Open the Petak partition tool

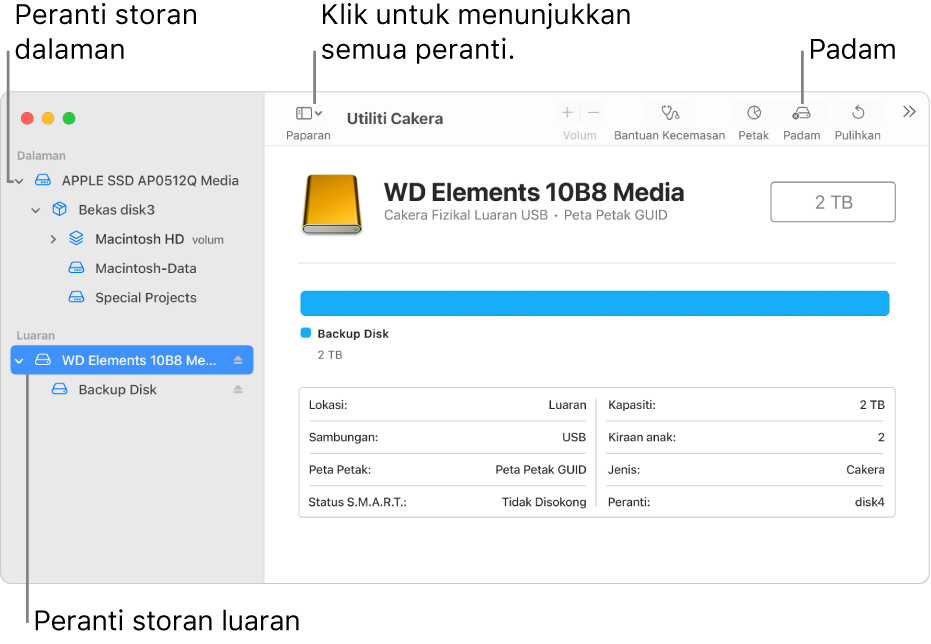pos(753,112)
